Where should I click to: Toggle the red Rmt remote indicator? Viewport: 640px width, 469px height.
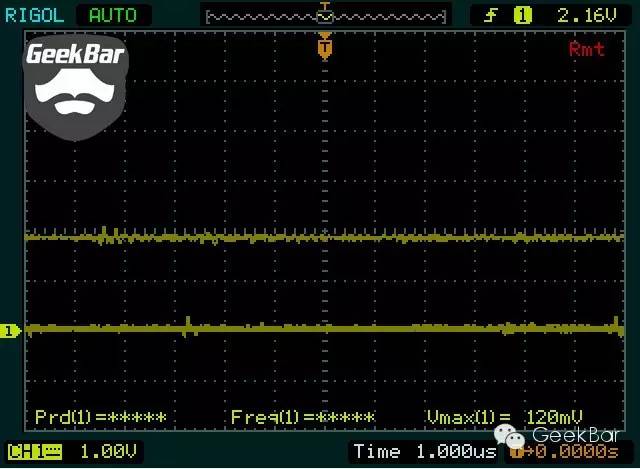(x=586, y=49)
